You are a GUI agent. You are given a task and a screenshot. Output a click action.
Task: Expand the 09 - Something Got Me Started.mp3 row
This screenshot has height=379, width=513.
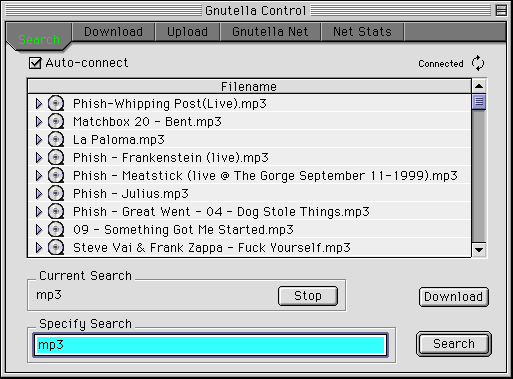(x=39, y=230)
